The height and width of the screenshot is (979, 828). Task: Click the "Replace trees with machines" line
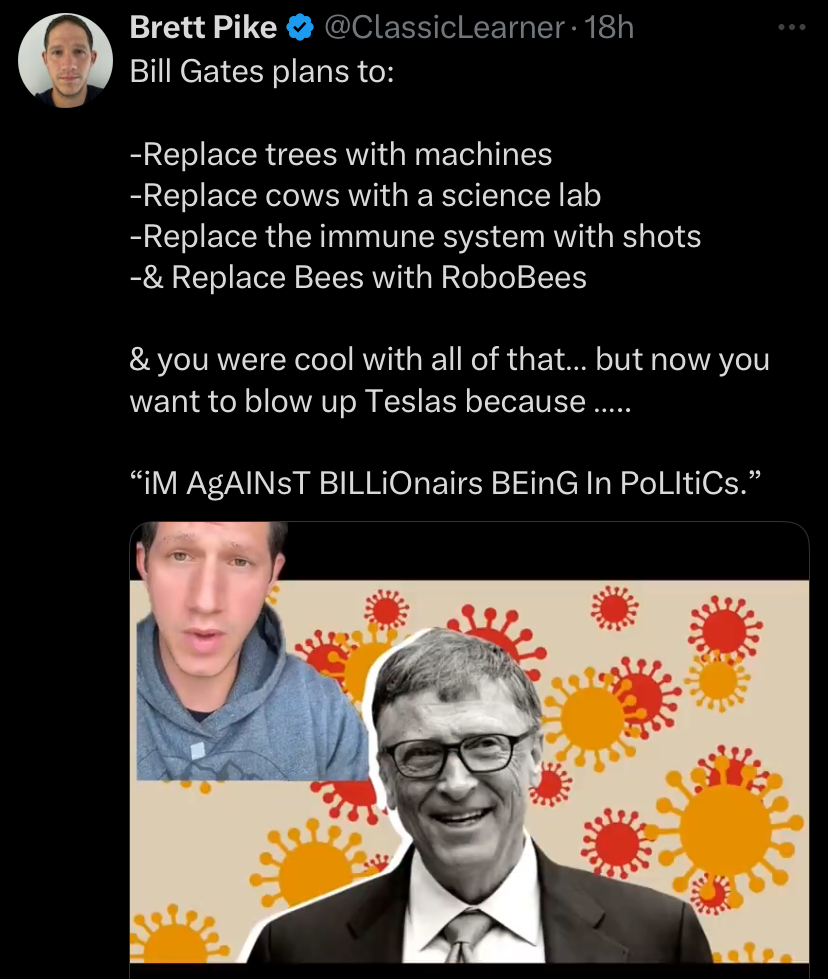click(341, 154)
